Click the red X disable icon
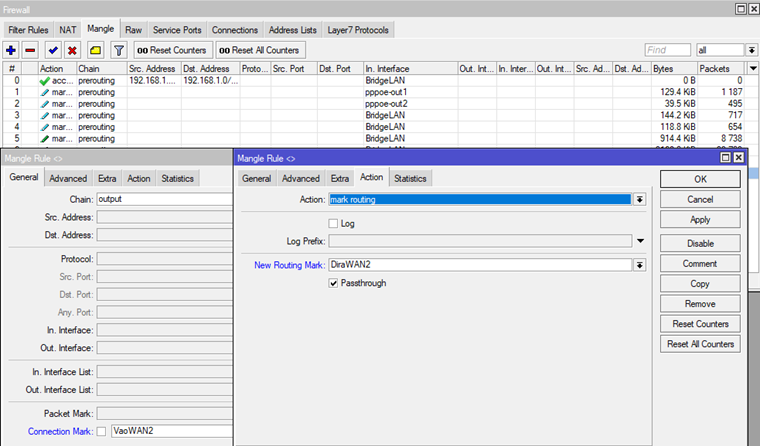This screenshot has height=446, width=760. click(x=72, y=50)
